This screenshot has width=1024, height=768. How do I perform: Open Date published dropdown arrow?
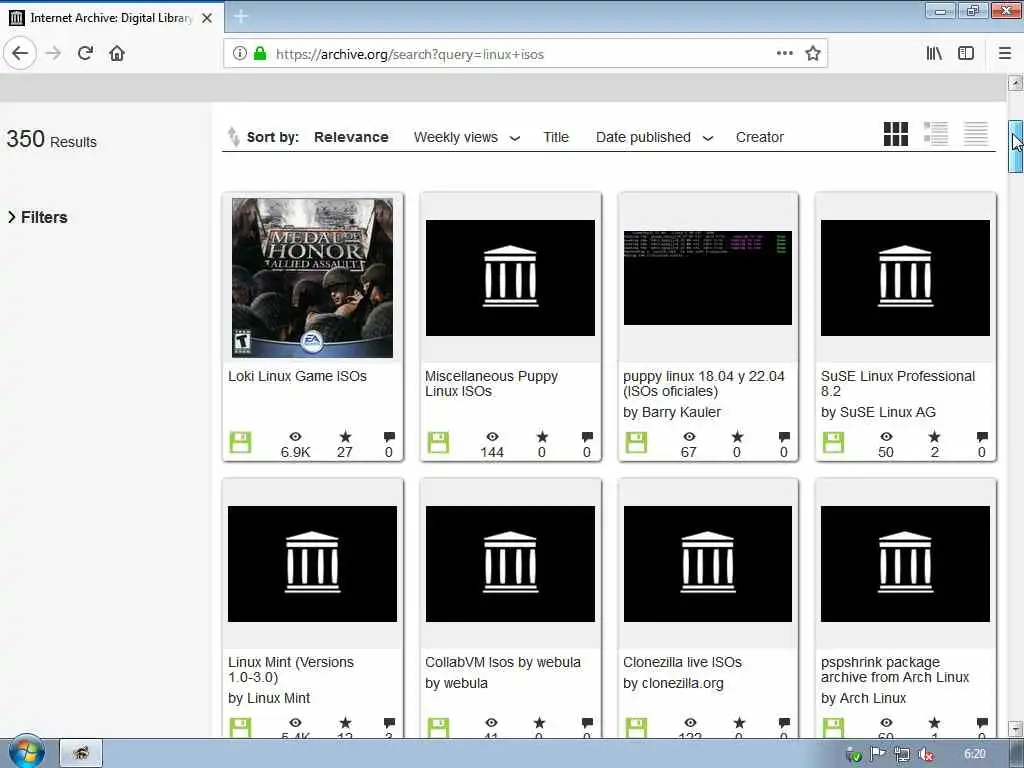(708, 138)
